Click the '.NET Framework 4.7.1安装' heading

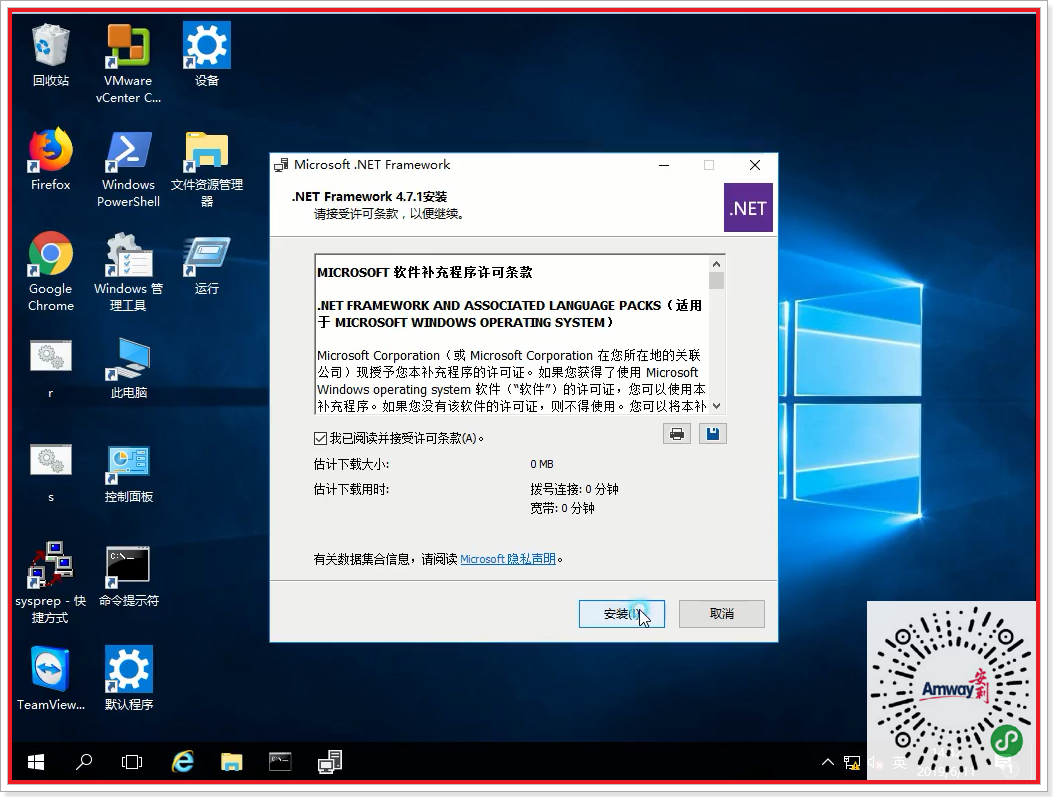coord(369,197)
